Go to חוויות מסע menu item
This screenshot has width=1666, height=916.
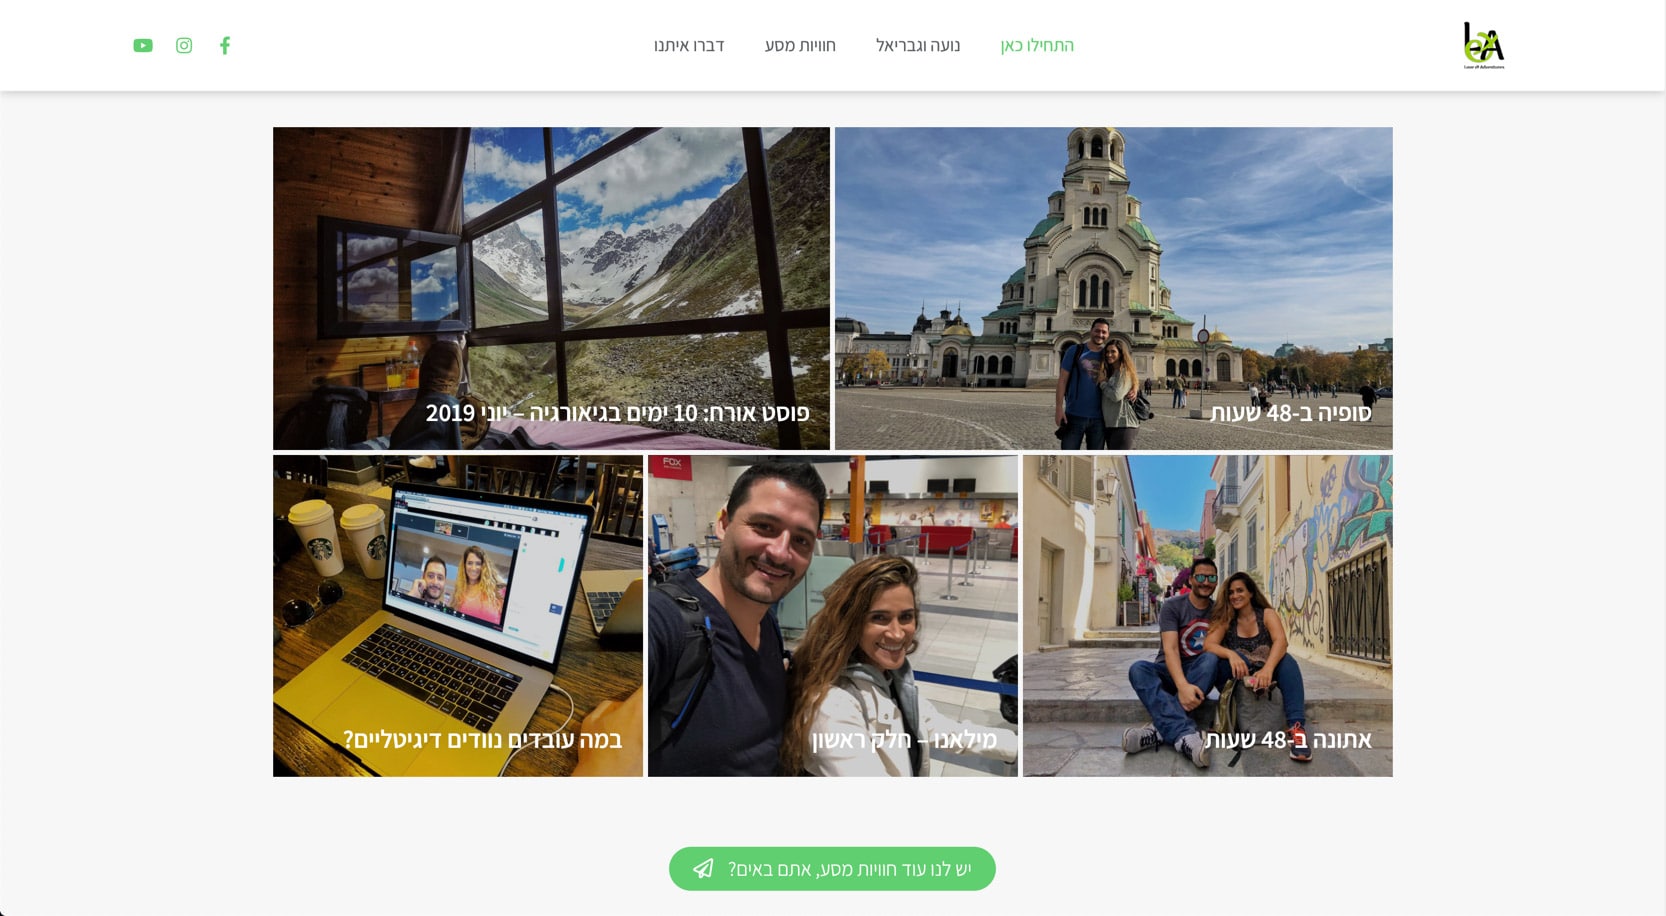(x=800, y=46)
